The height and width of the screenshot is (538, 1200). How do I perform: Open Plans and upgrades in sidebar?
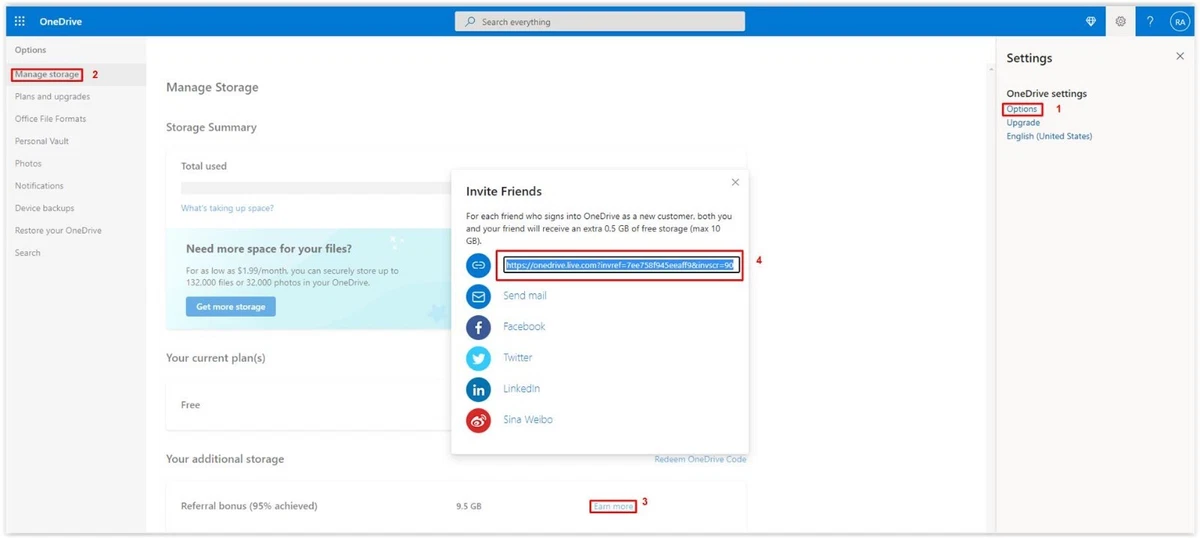[52, 97]
